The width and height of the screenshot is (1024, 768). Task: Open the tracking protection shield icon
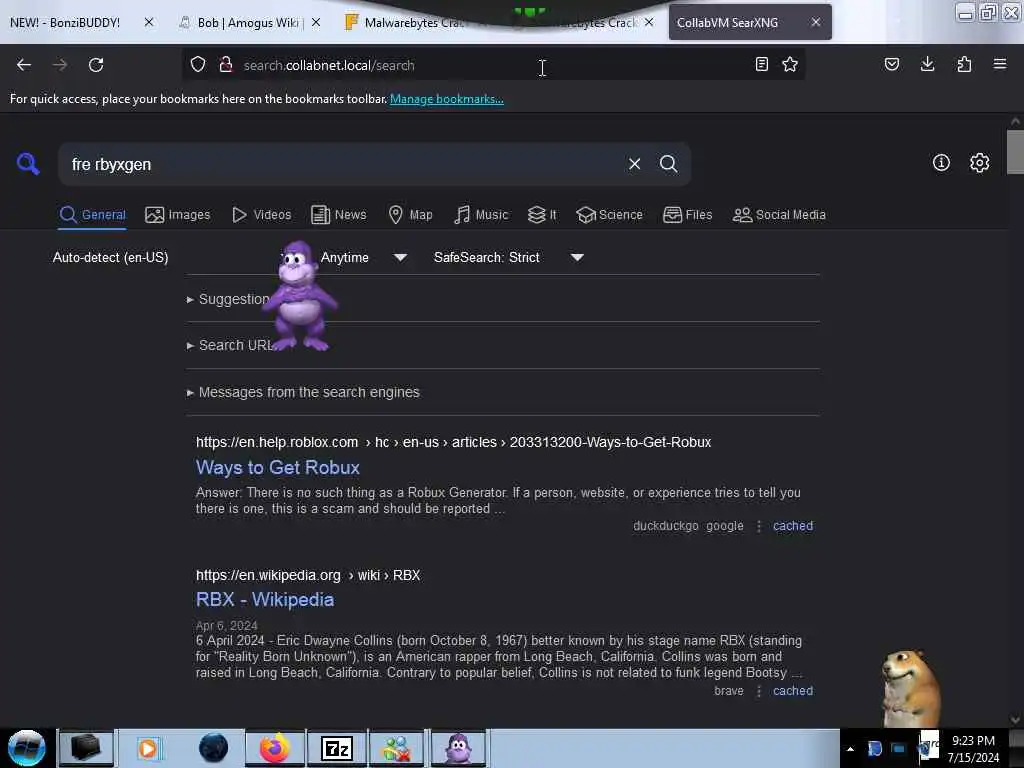click(198, 64)
